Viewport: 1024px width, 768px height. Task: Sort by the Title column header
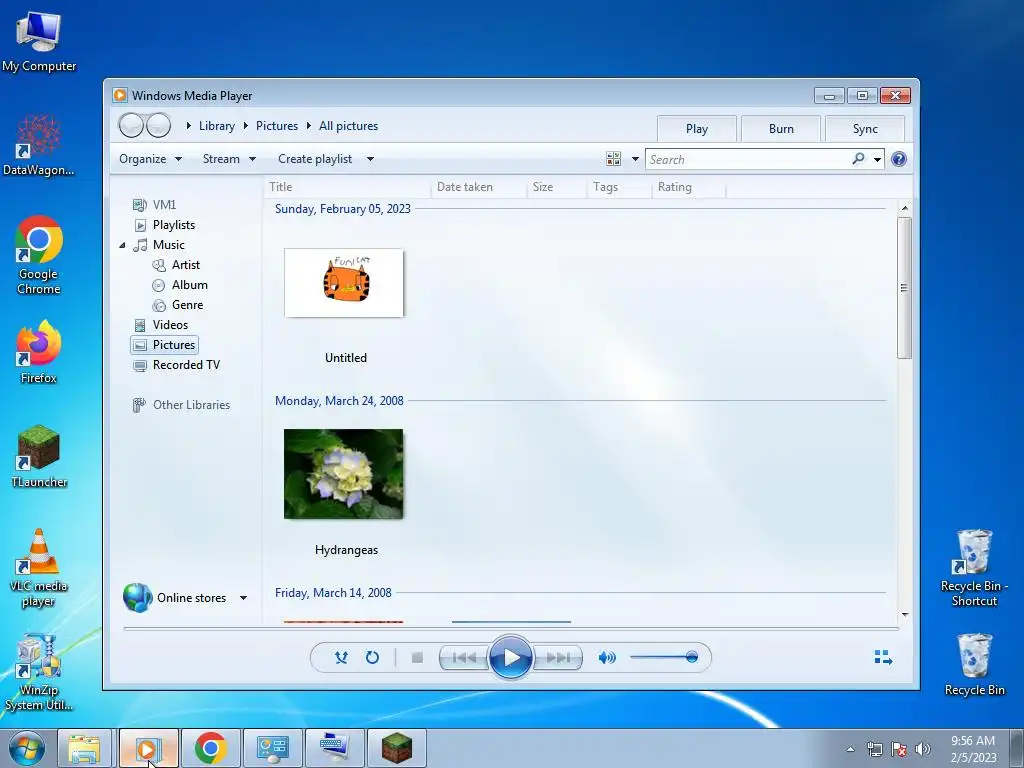pos(347,187)
